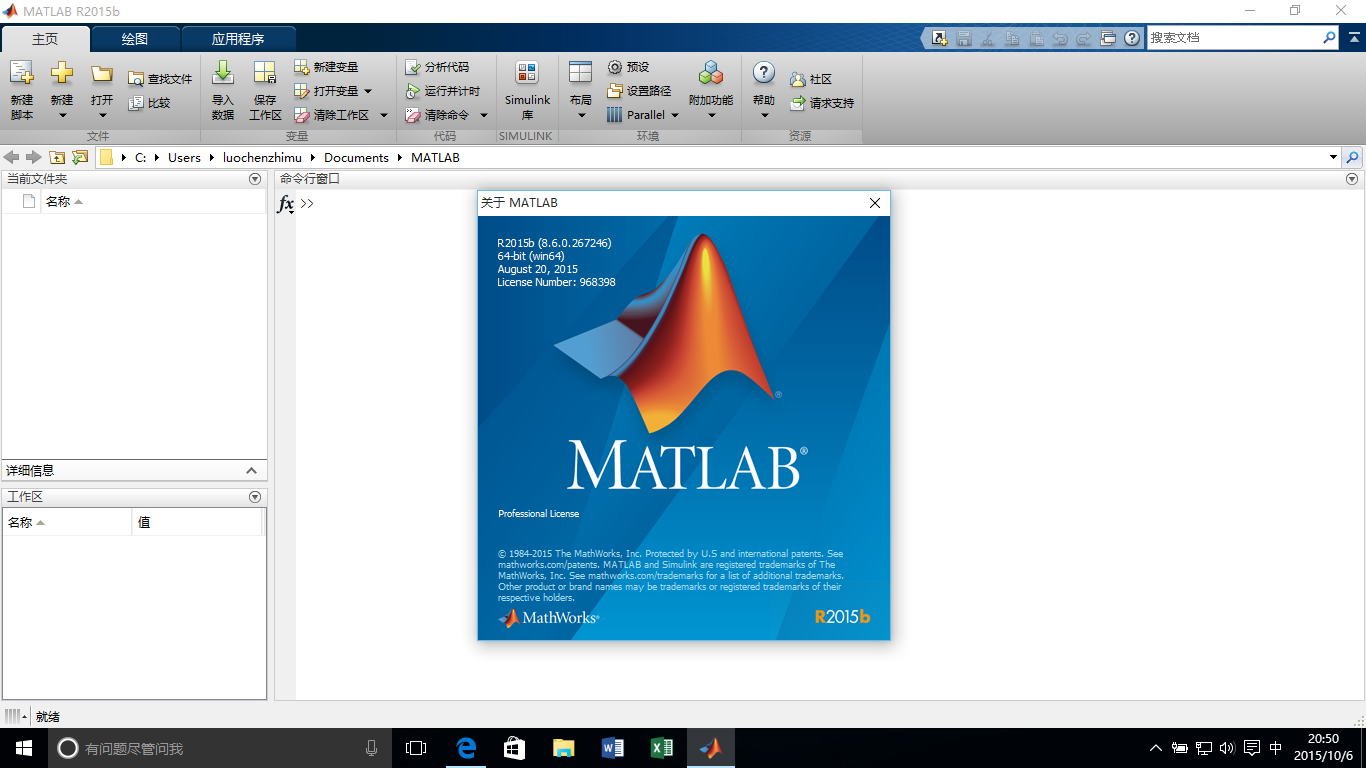Screen dimensions: 1366x768
Task: Open the 命令行窗口 panel actions menu
Action: click(x=1352, y=179)
